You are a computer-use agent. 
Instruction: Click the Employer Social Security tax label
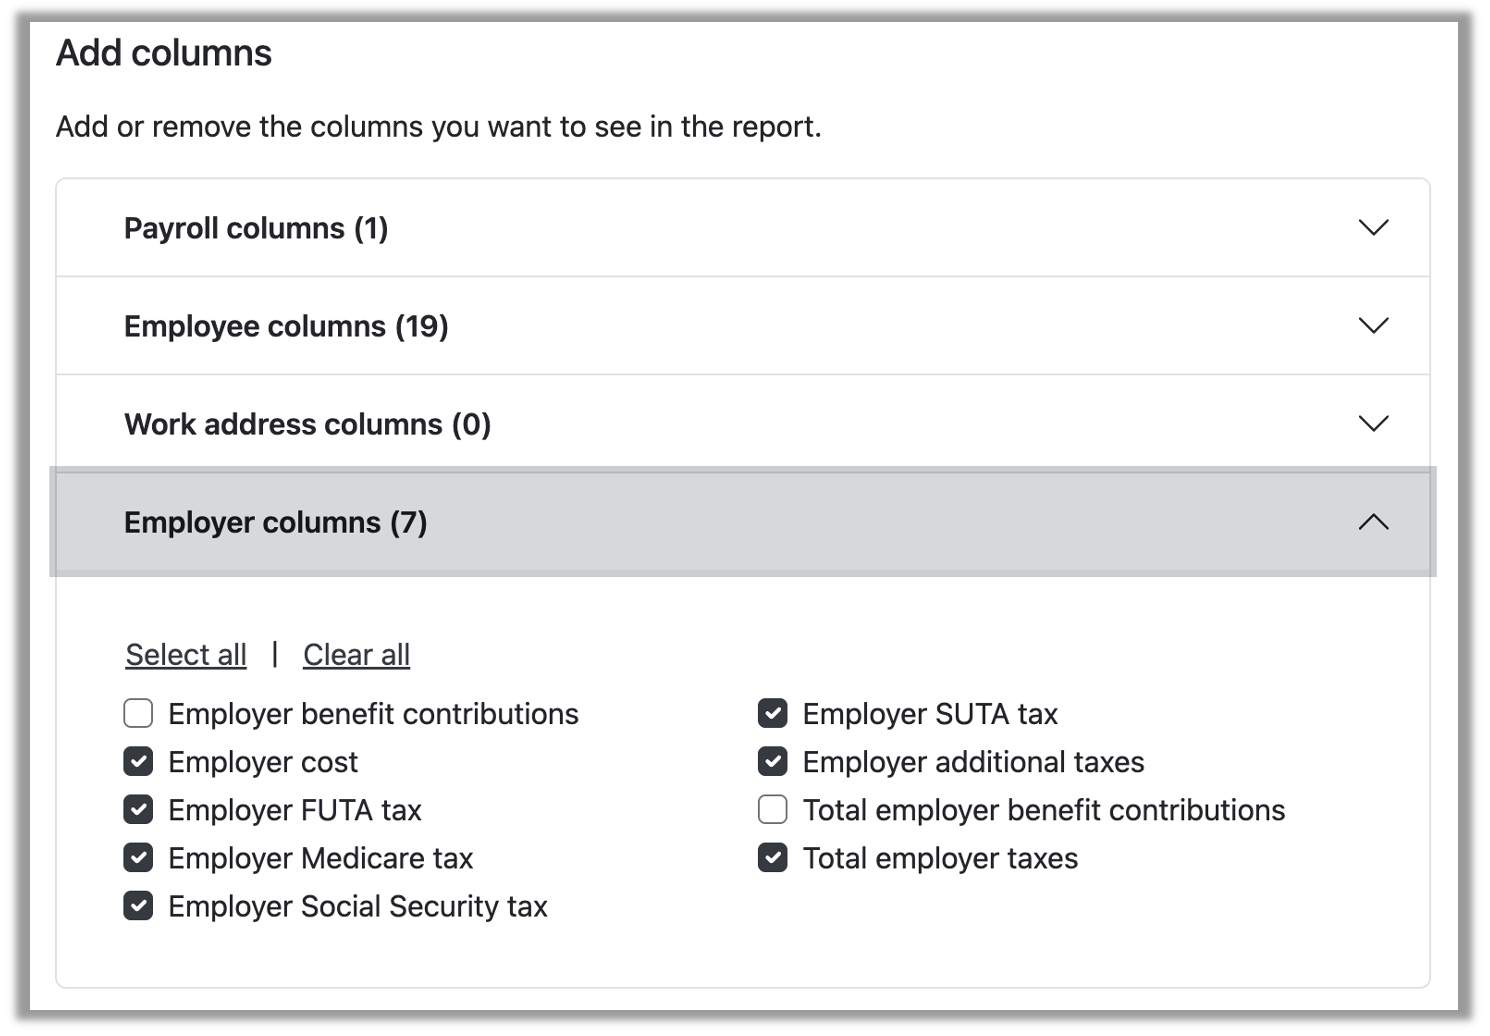(x=358, y=906)
